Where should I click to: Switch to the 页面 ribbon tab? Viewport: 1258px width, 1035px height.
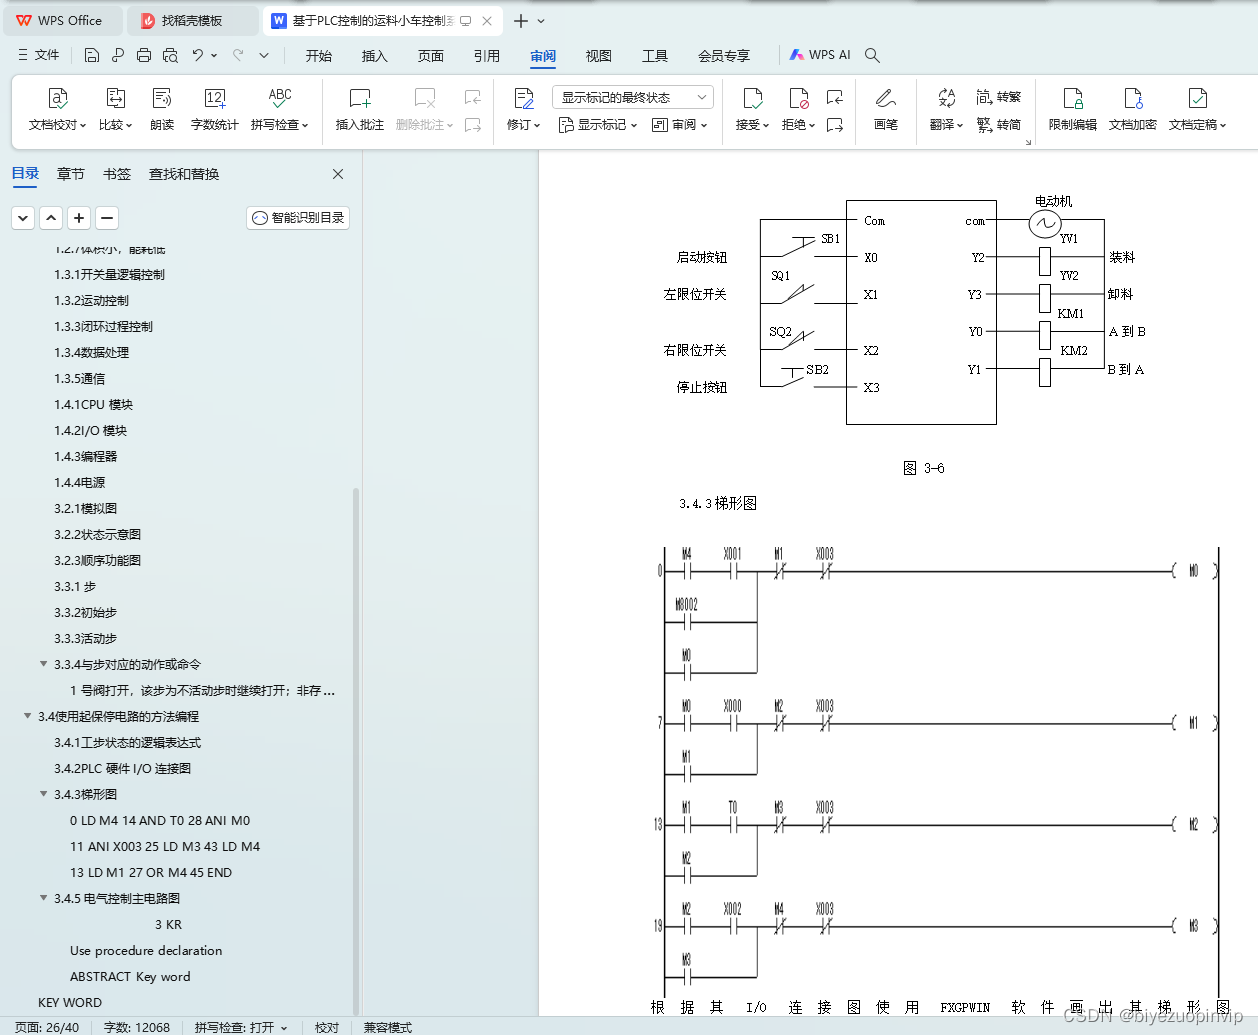point(431,55)
